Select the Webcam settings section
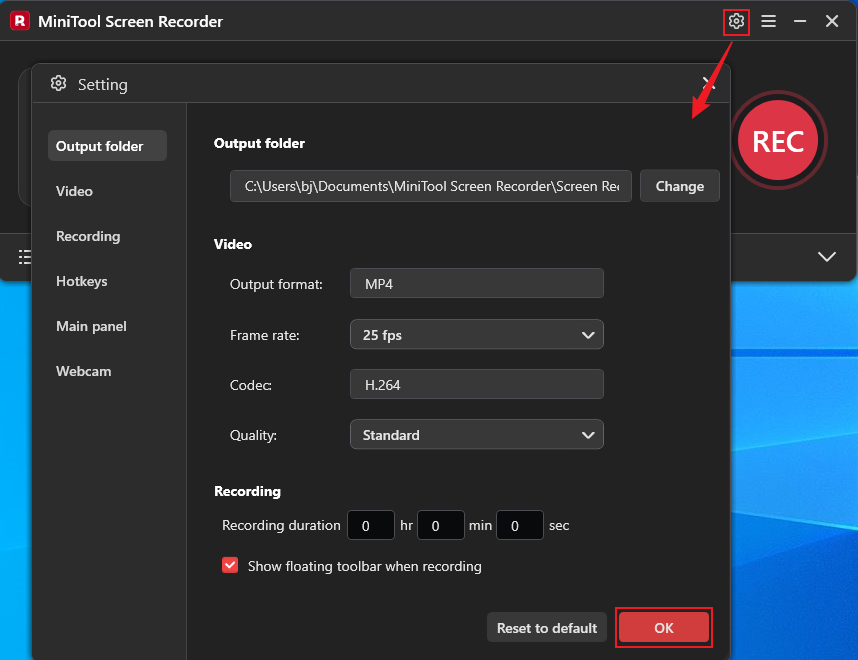The height and width of the screenshot is (660, 858). click(x=84, y=371)
